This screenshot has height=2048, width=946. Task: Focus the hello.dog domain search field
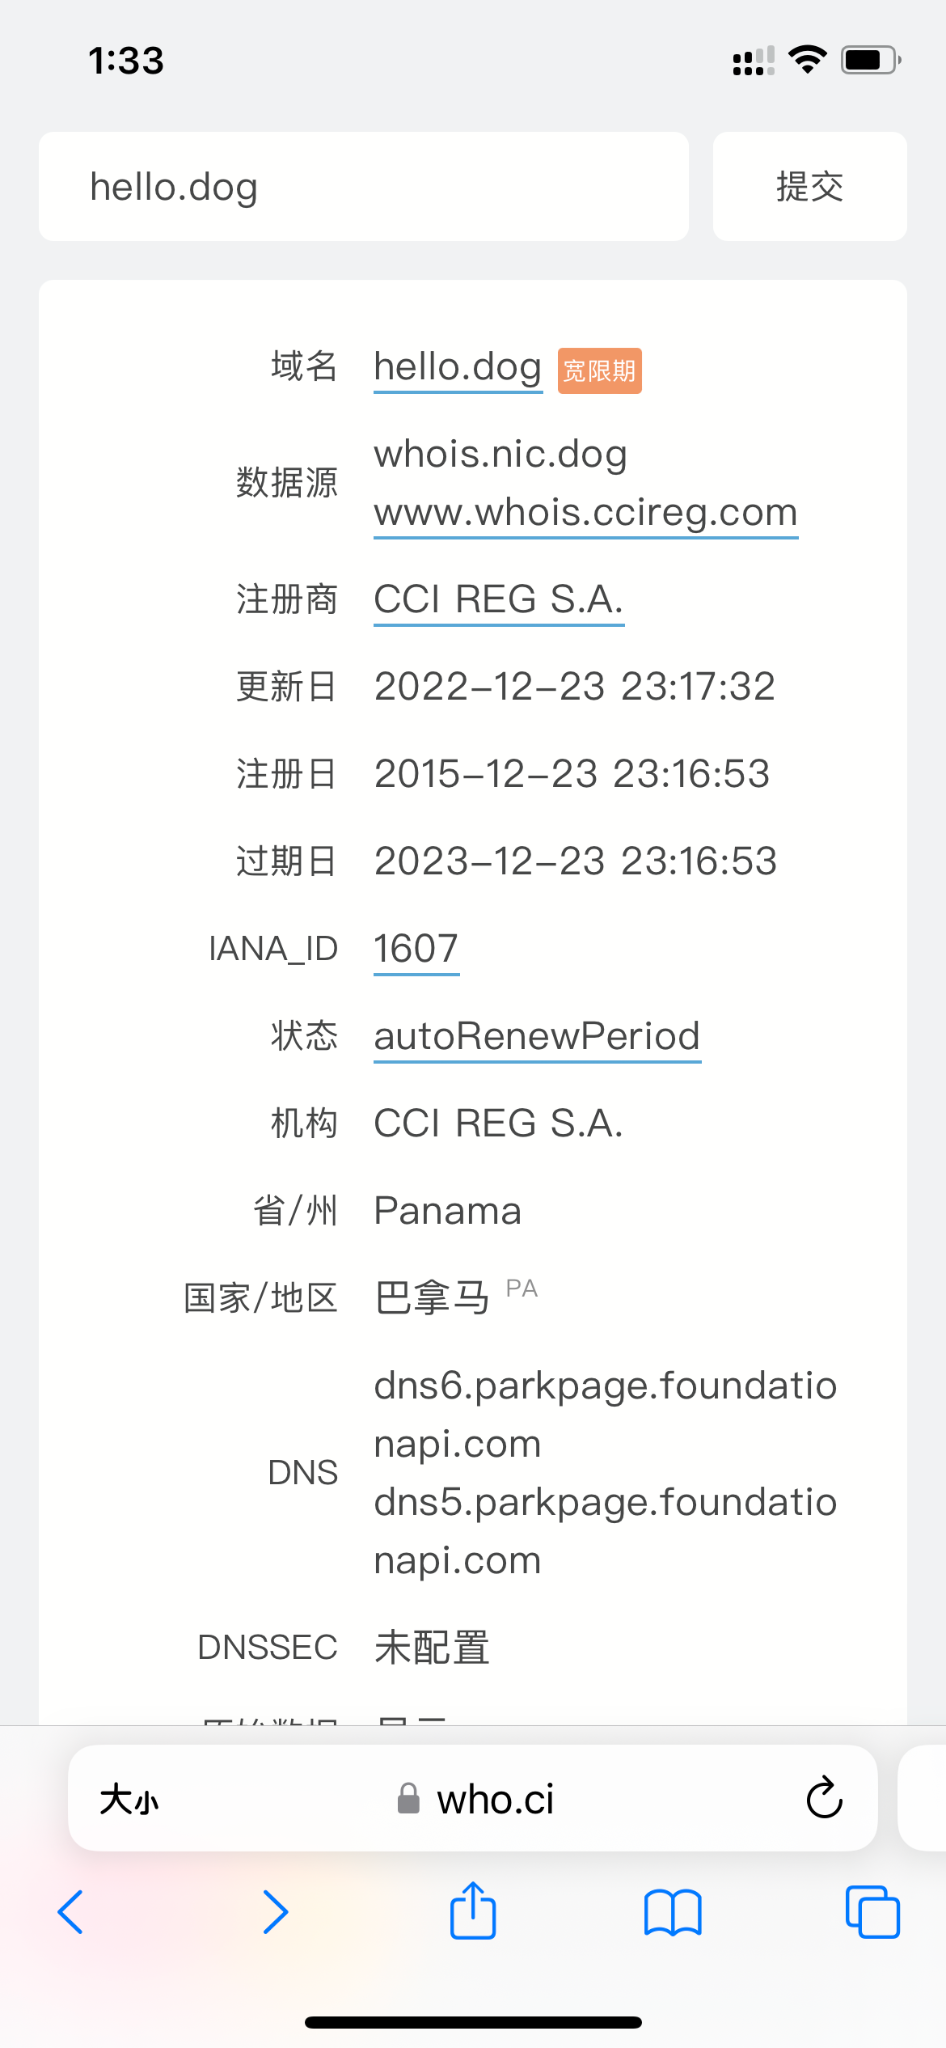tap(363, 187)
